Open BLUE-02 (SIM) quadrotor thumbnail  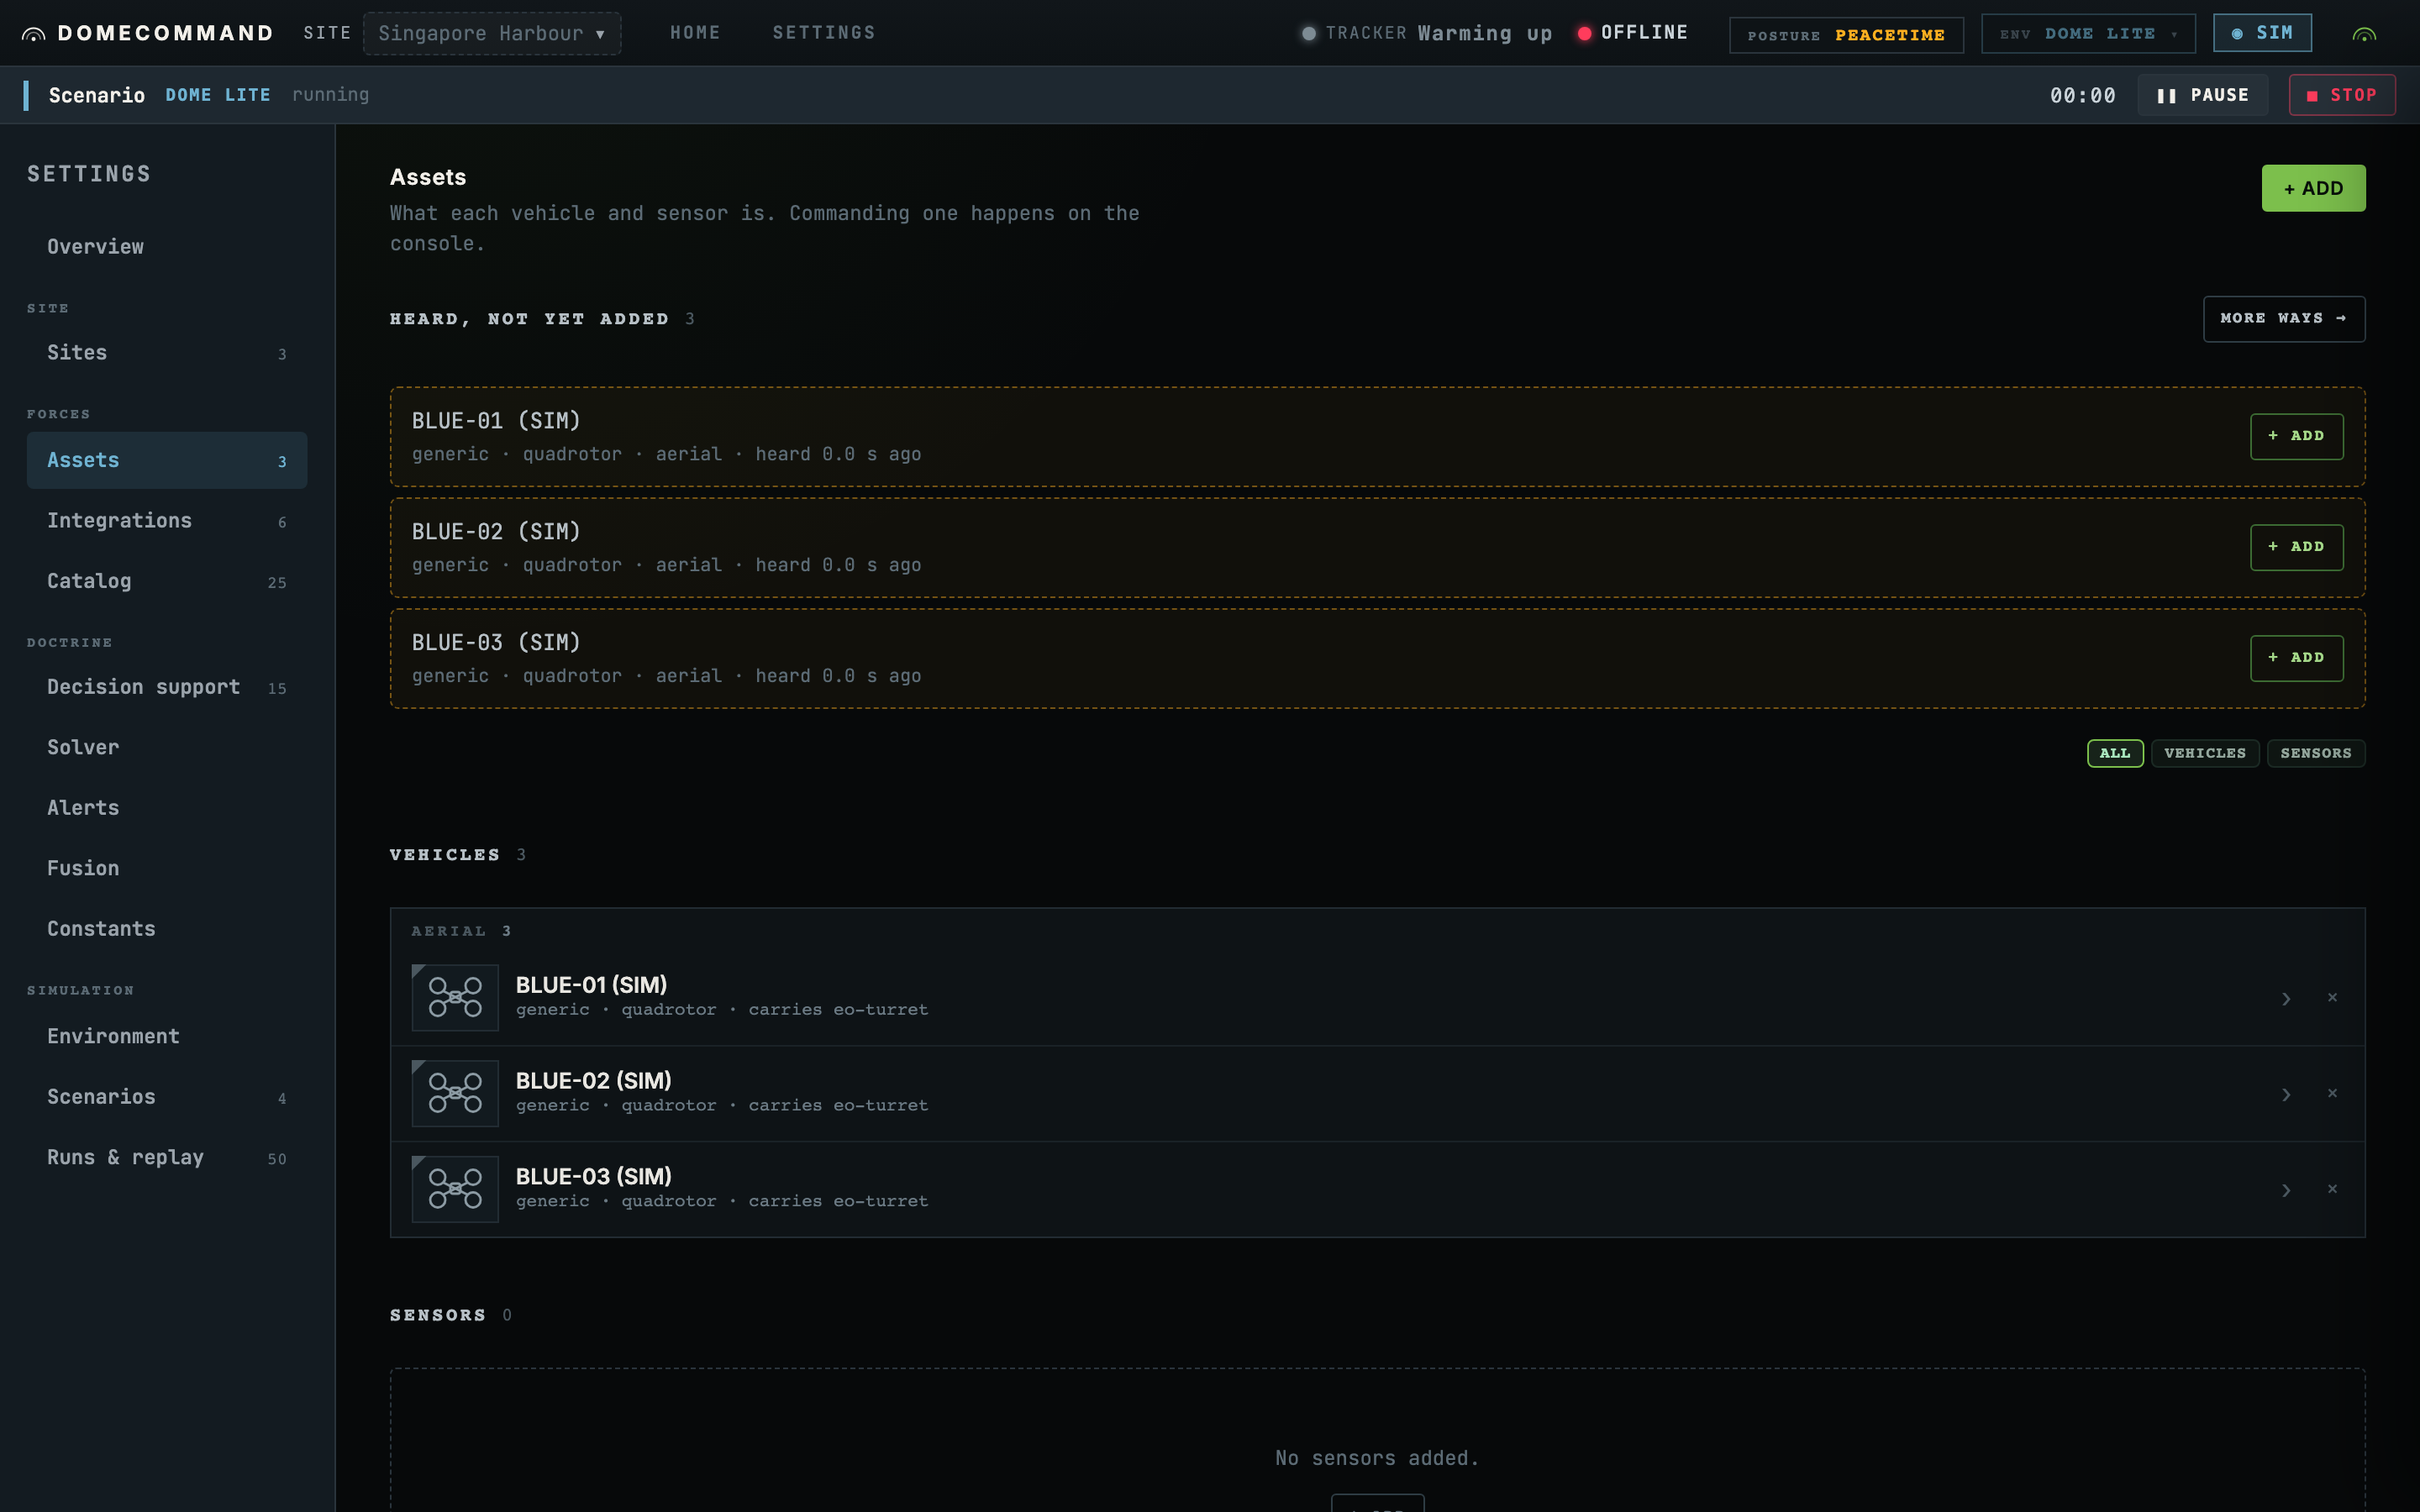(x=455, y=1093)
